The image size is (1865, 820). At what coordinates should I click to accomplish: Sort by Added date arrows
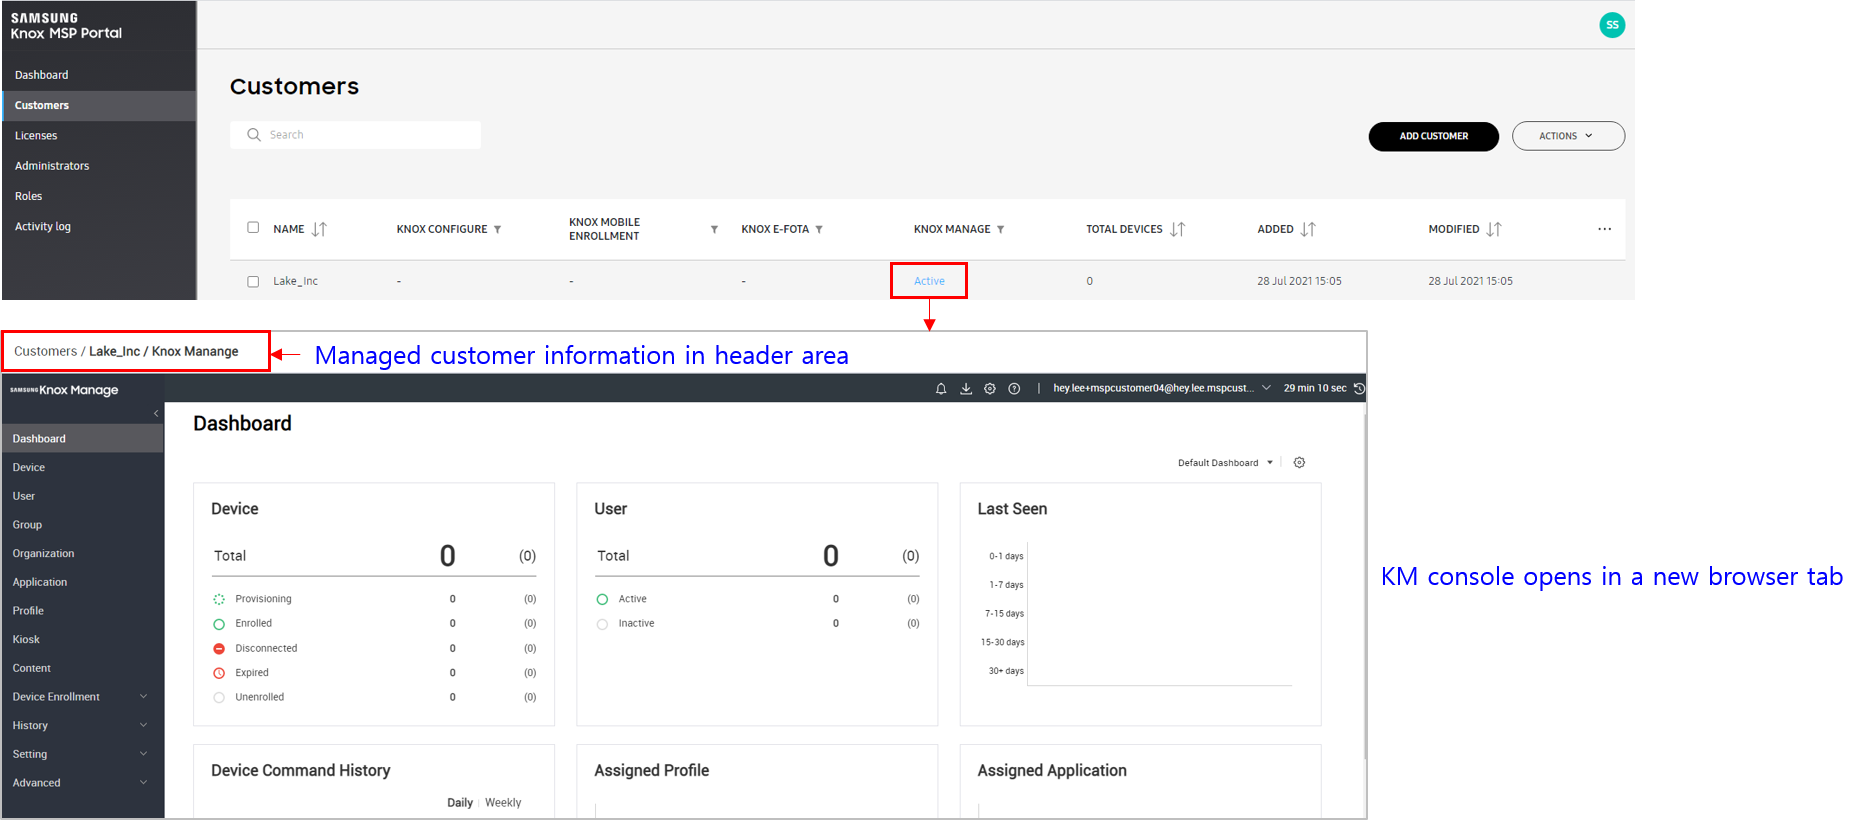pyautogui.click(x=1308, y=229)
